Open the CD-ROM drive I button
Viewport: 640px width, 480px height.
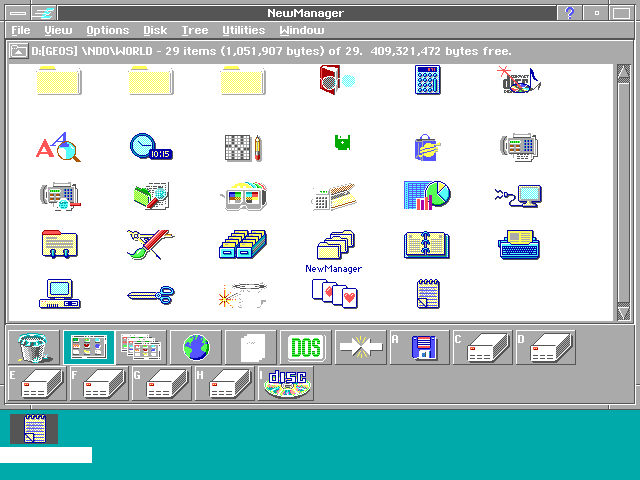(x=287, y=384)
